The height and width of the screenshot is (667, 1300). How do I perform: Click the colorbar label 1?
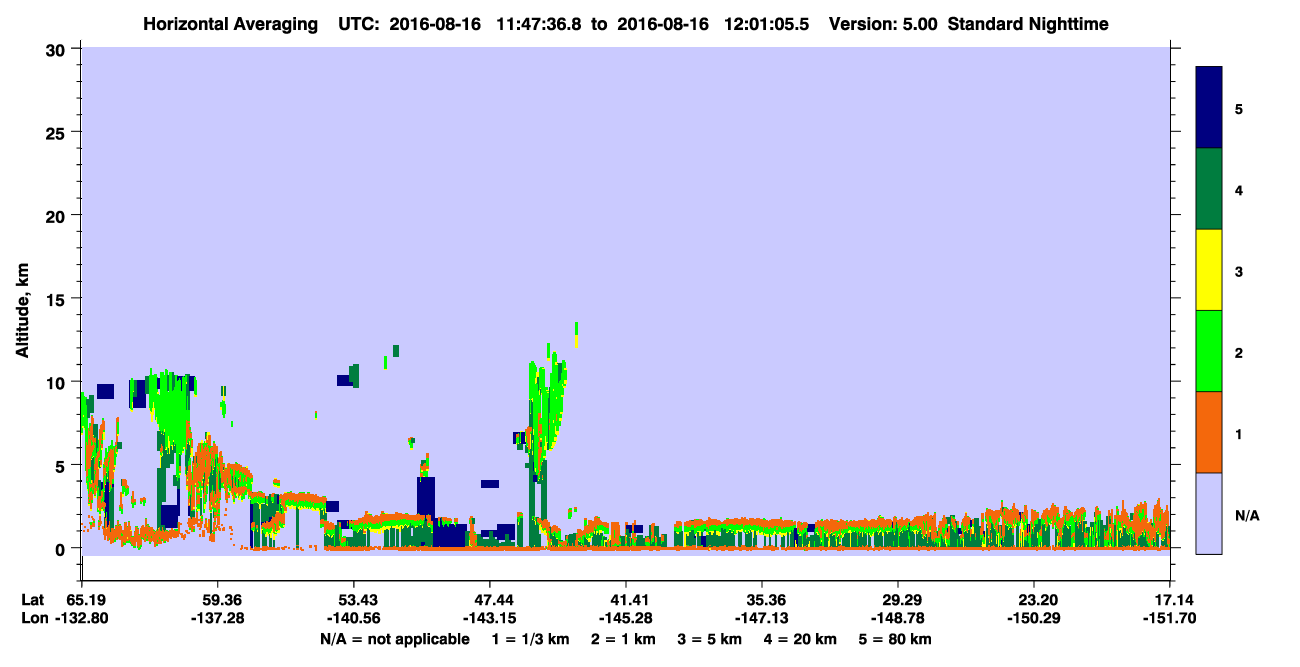coord(1239,434)
